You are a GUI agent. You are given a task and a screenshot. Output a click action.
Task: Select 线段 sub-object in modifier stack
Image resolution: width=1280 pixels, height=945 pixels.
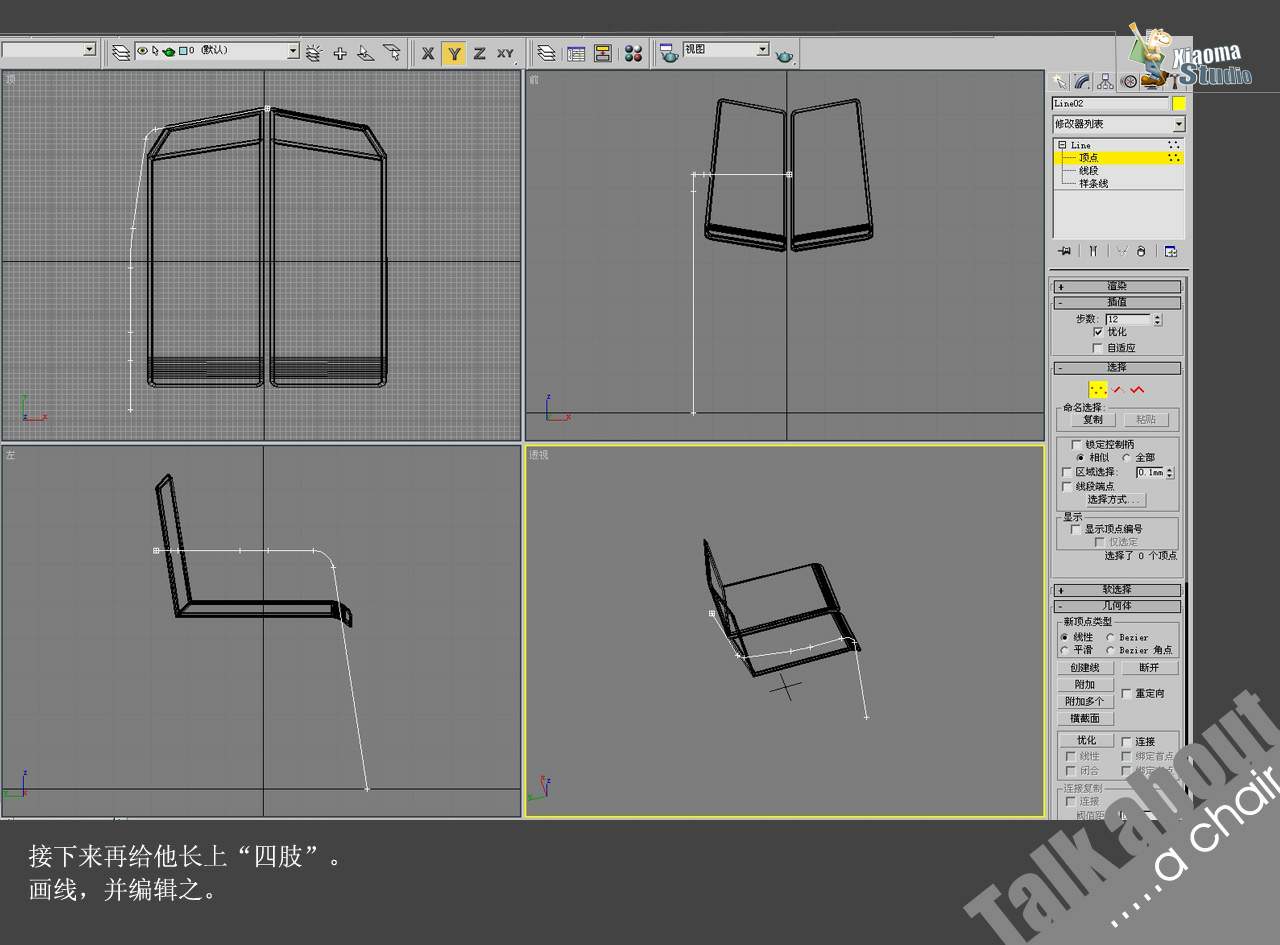tap(1088, 171)
